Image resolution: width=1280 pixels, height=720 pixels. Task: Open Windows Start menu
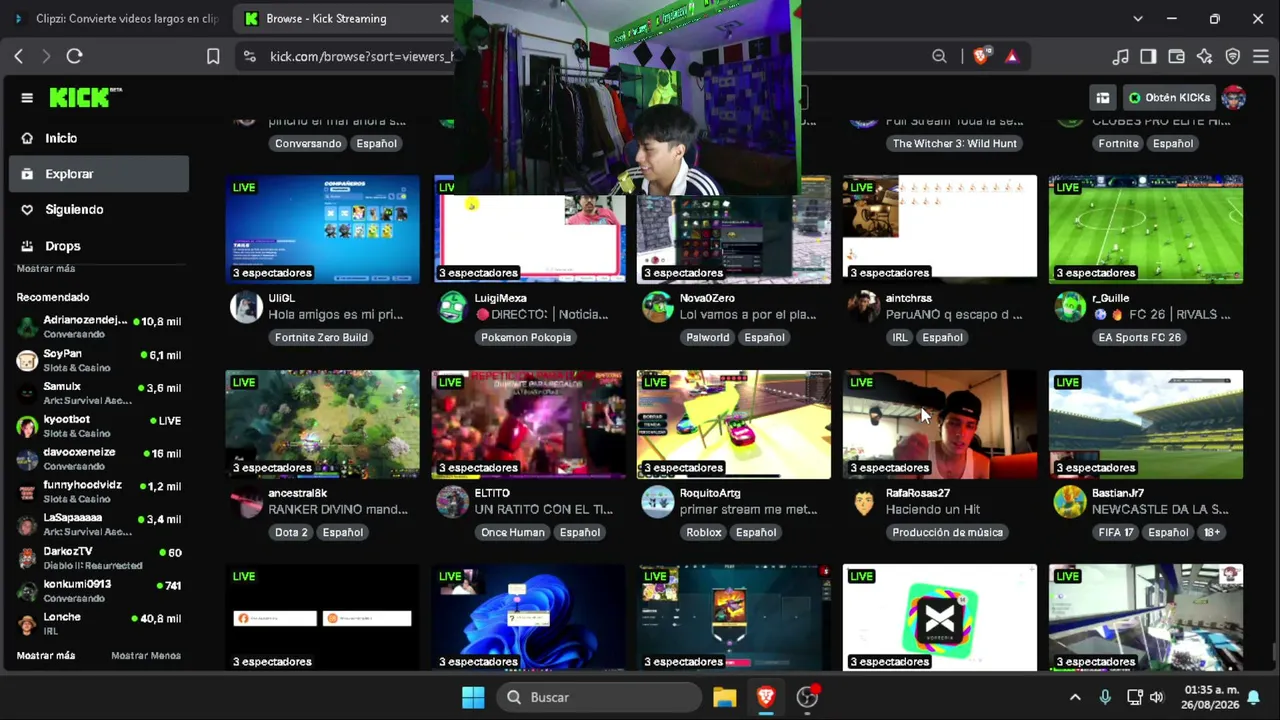pos(473,698)
